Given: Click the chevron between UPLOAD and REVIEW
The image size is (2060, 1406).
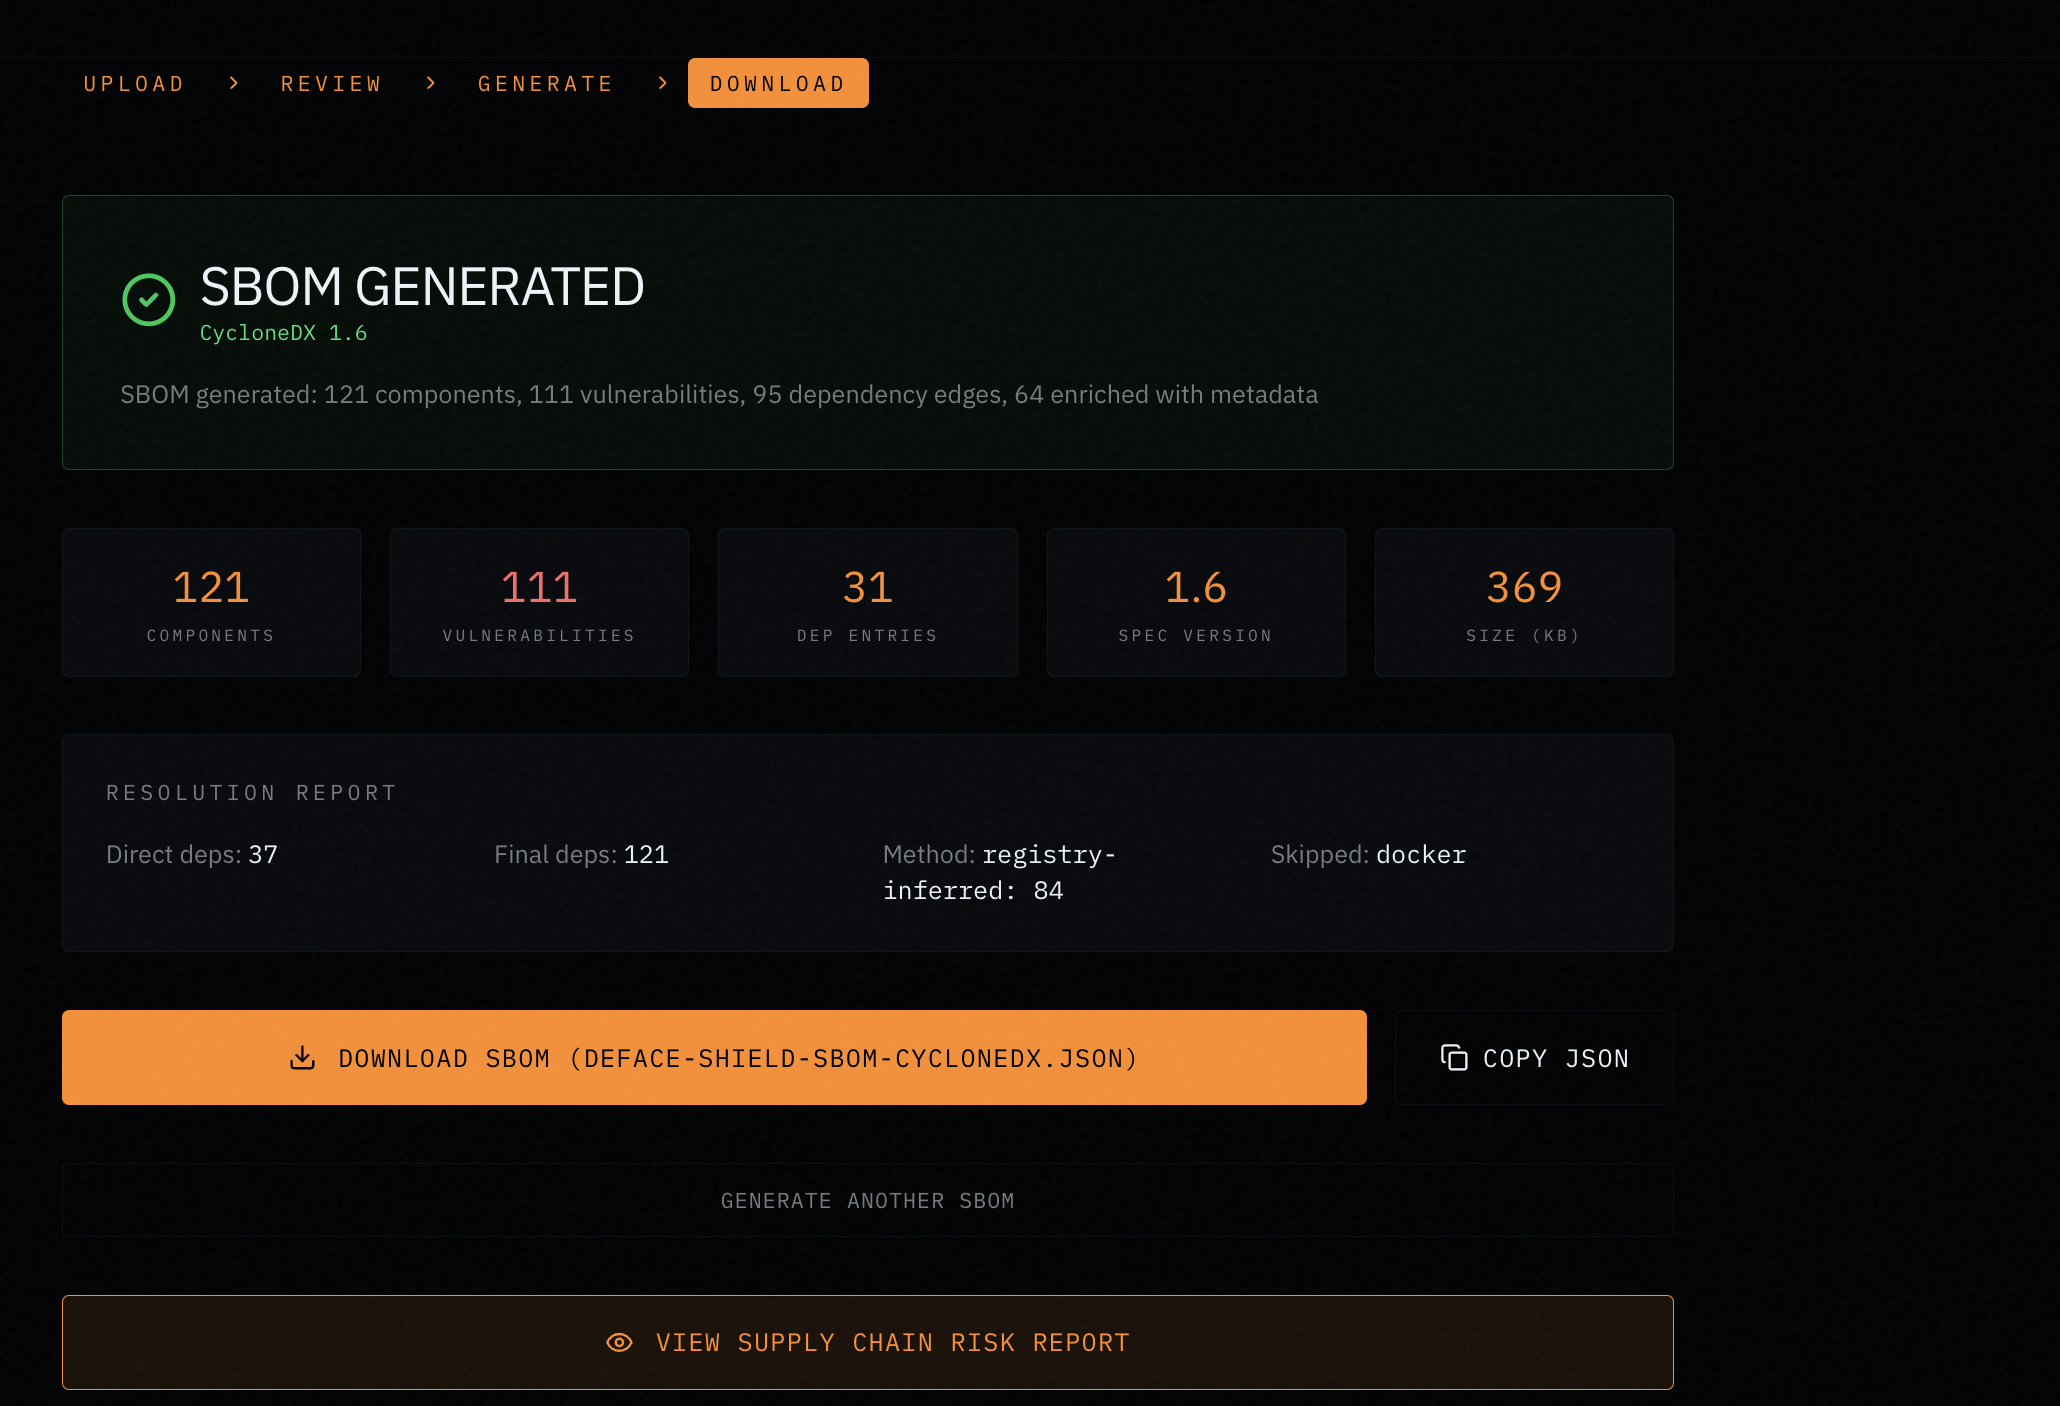Looking at the screenshot, I should coord(233,84).
